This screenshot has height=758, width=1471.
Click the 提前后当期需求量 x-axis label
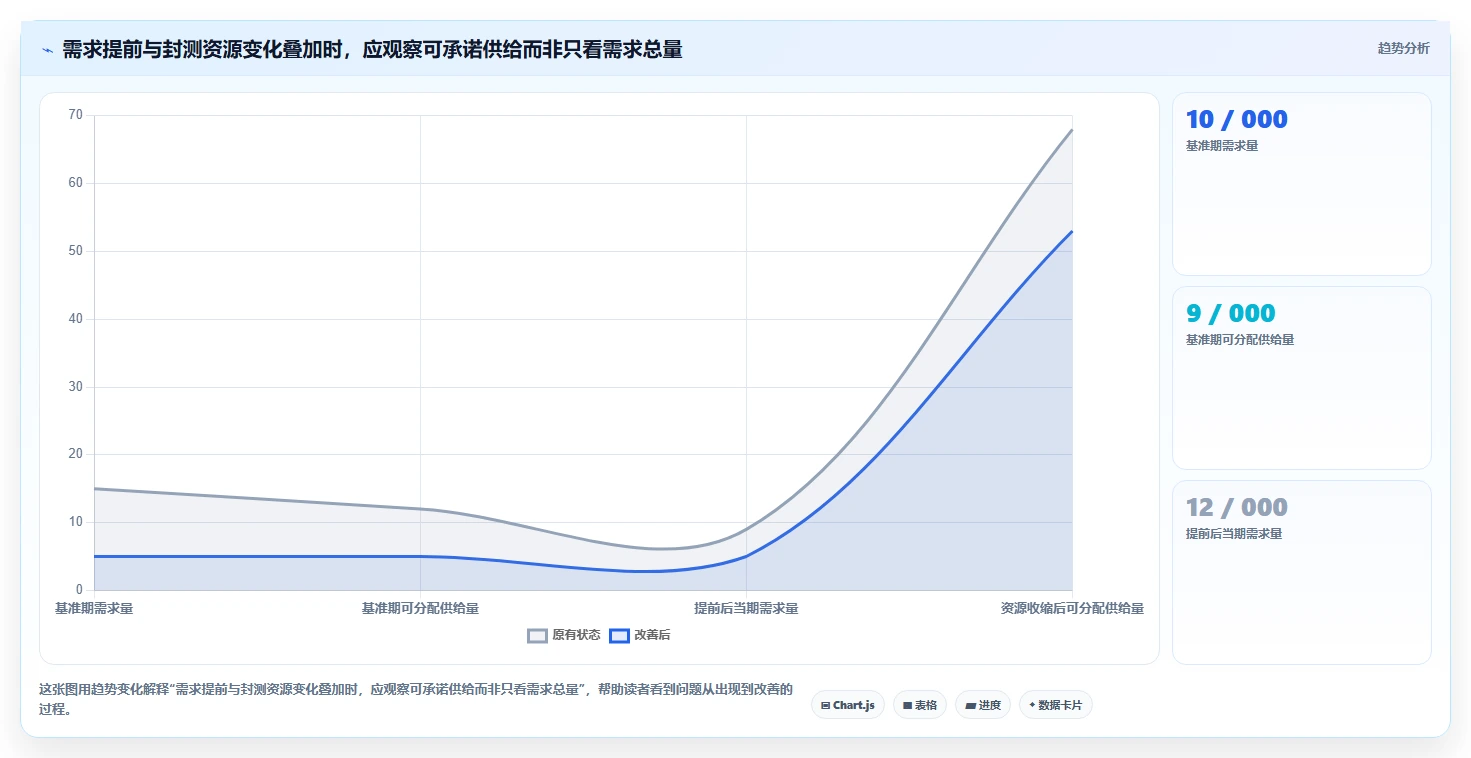746,608
